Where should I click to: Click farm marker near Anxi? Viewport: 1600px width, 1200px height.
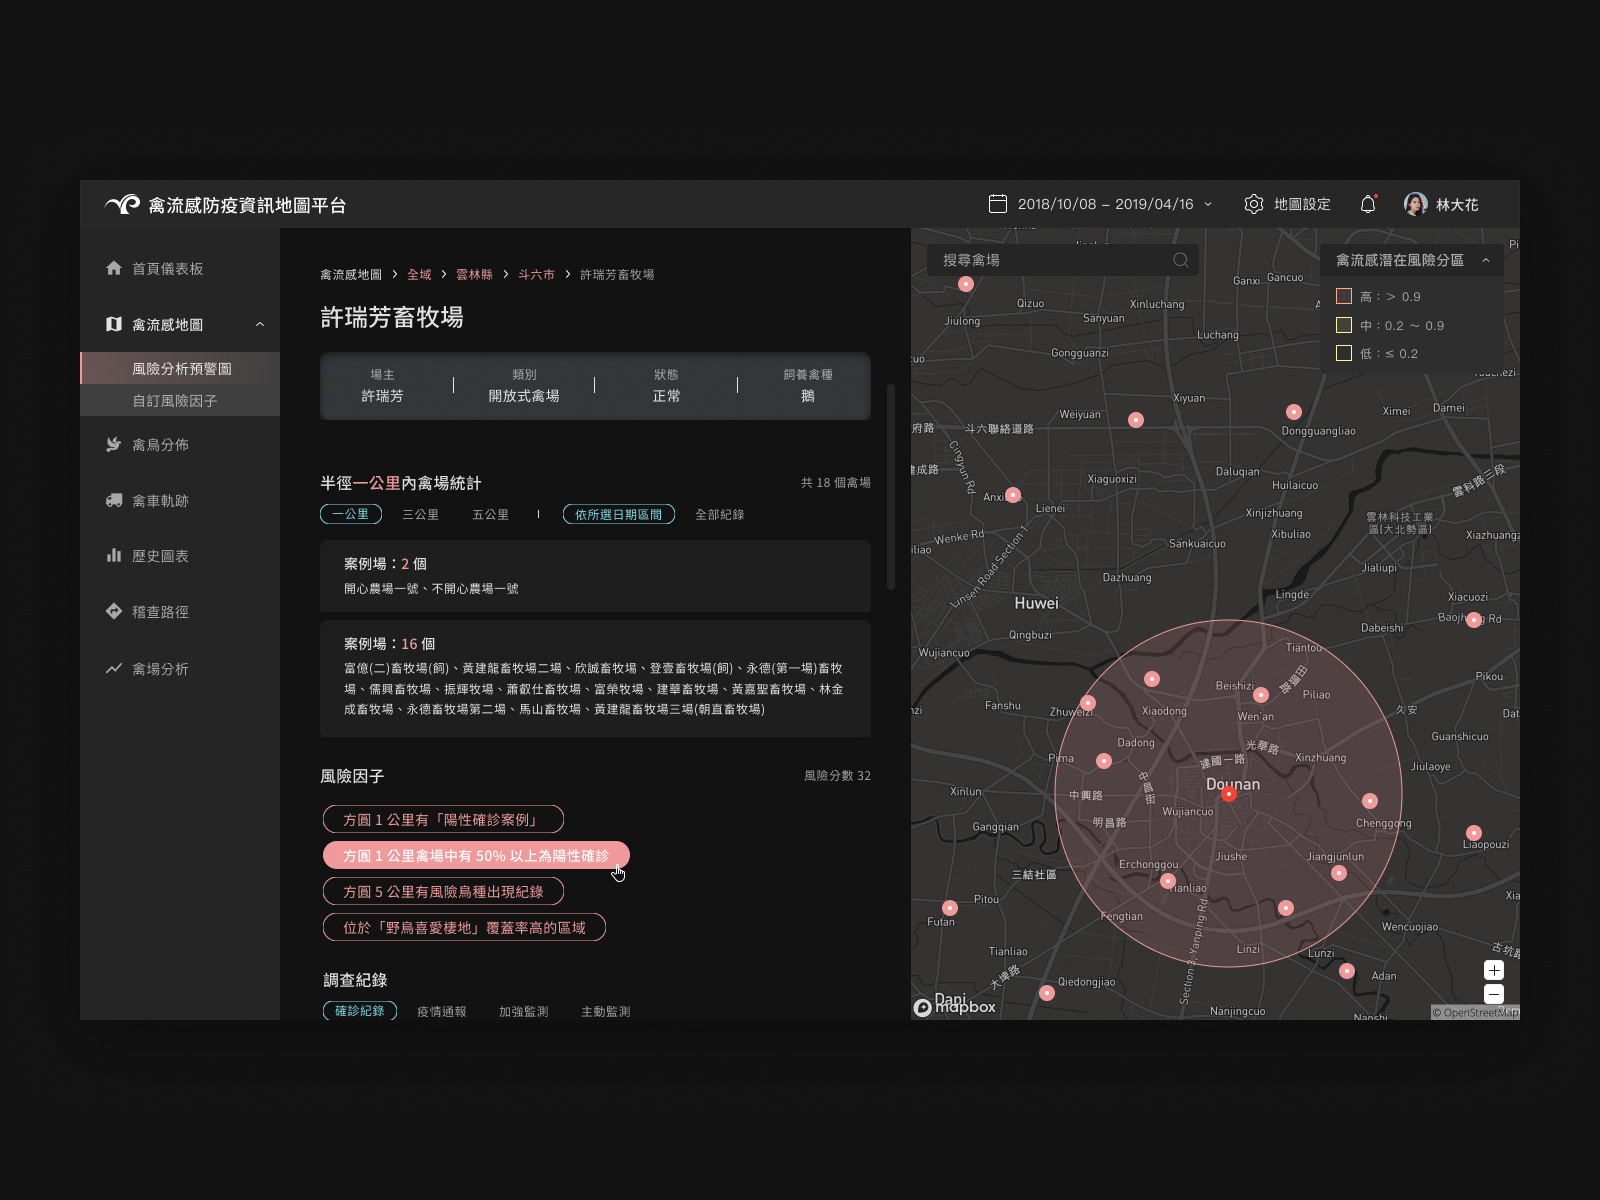tap(1013, 494)
